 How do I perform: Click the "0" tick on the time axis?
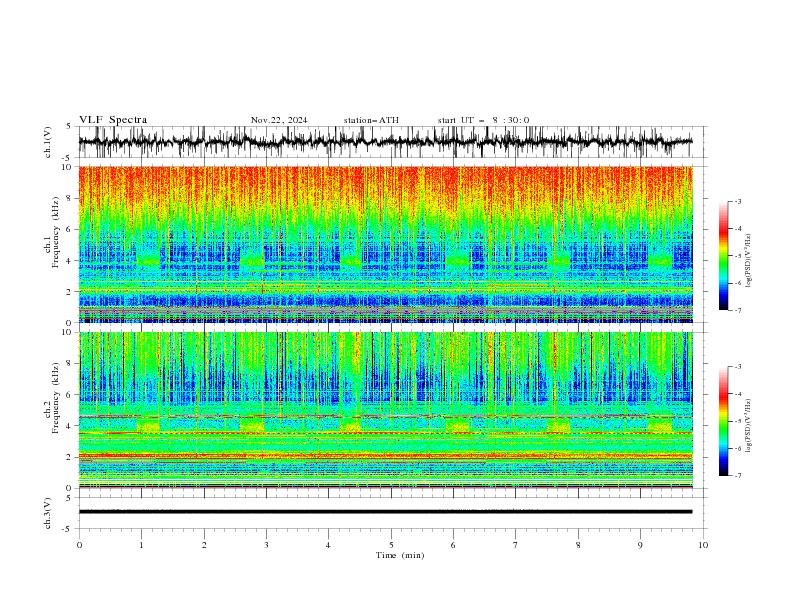click(x=79, y=545)
